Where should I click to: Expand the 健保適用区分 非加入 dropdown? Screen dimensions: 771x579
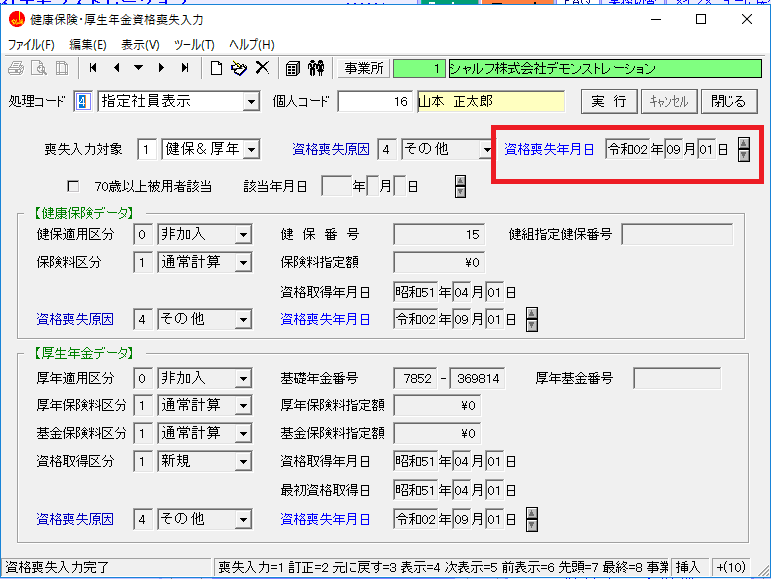[x=242, y=235]
